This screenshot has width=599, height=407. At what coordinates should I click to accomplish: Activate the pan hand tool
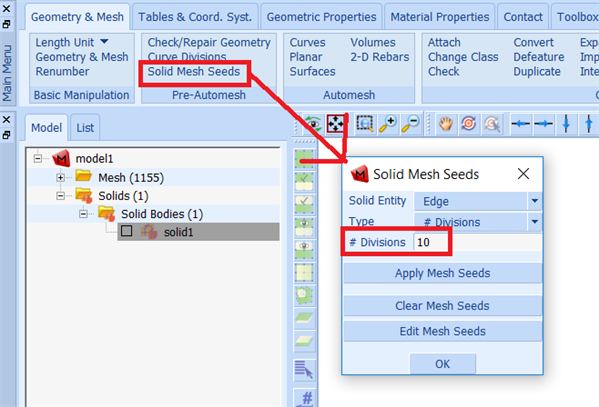click(x=445, y=124)
